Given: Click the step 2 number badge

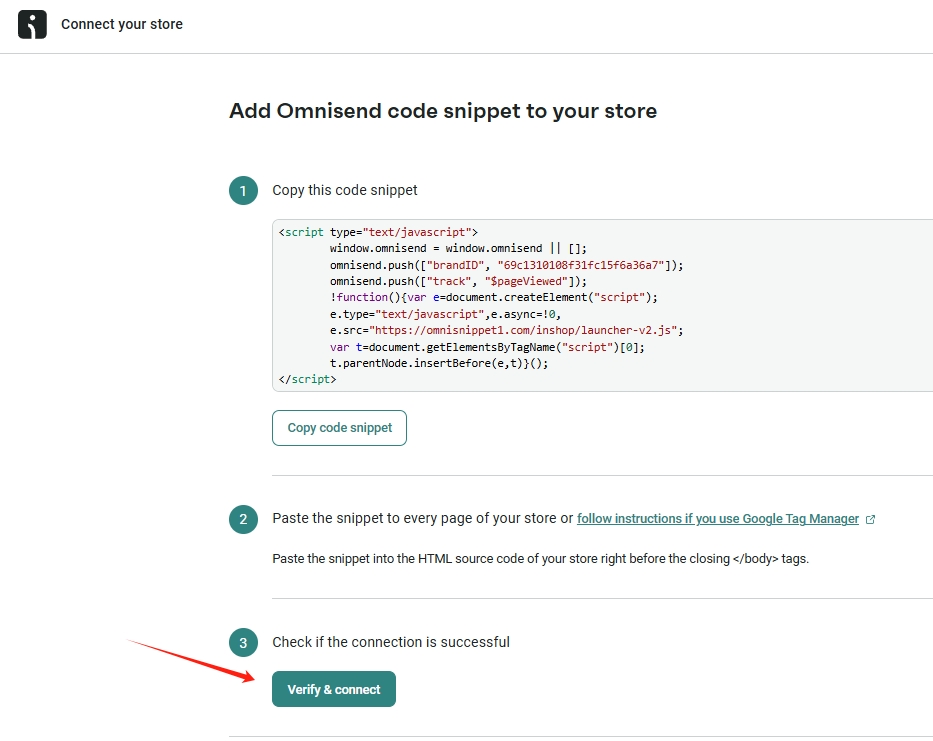Looking at the screenshot, I should click(243, 519).
